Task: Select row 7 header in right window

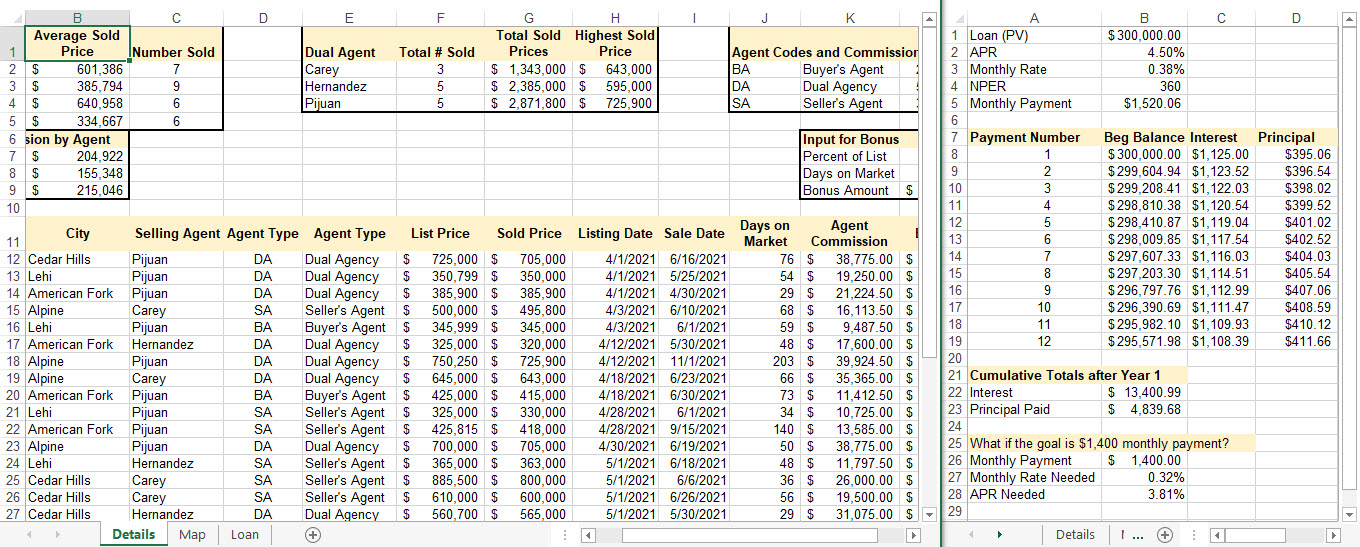Action: 955,137
